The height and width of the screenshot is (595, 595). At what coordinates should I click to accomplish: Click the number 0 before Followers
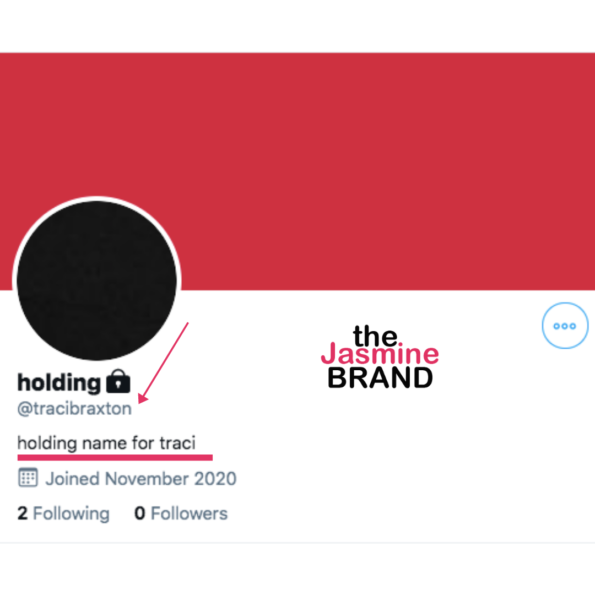pyautogui.click(x=140, y=513)
